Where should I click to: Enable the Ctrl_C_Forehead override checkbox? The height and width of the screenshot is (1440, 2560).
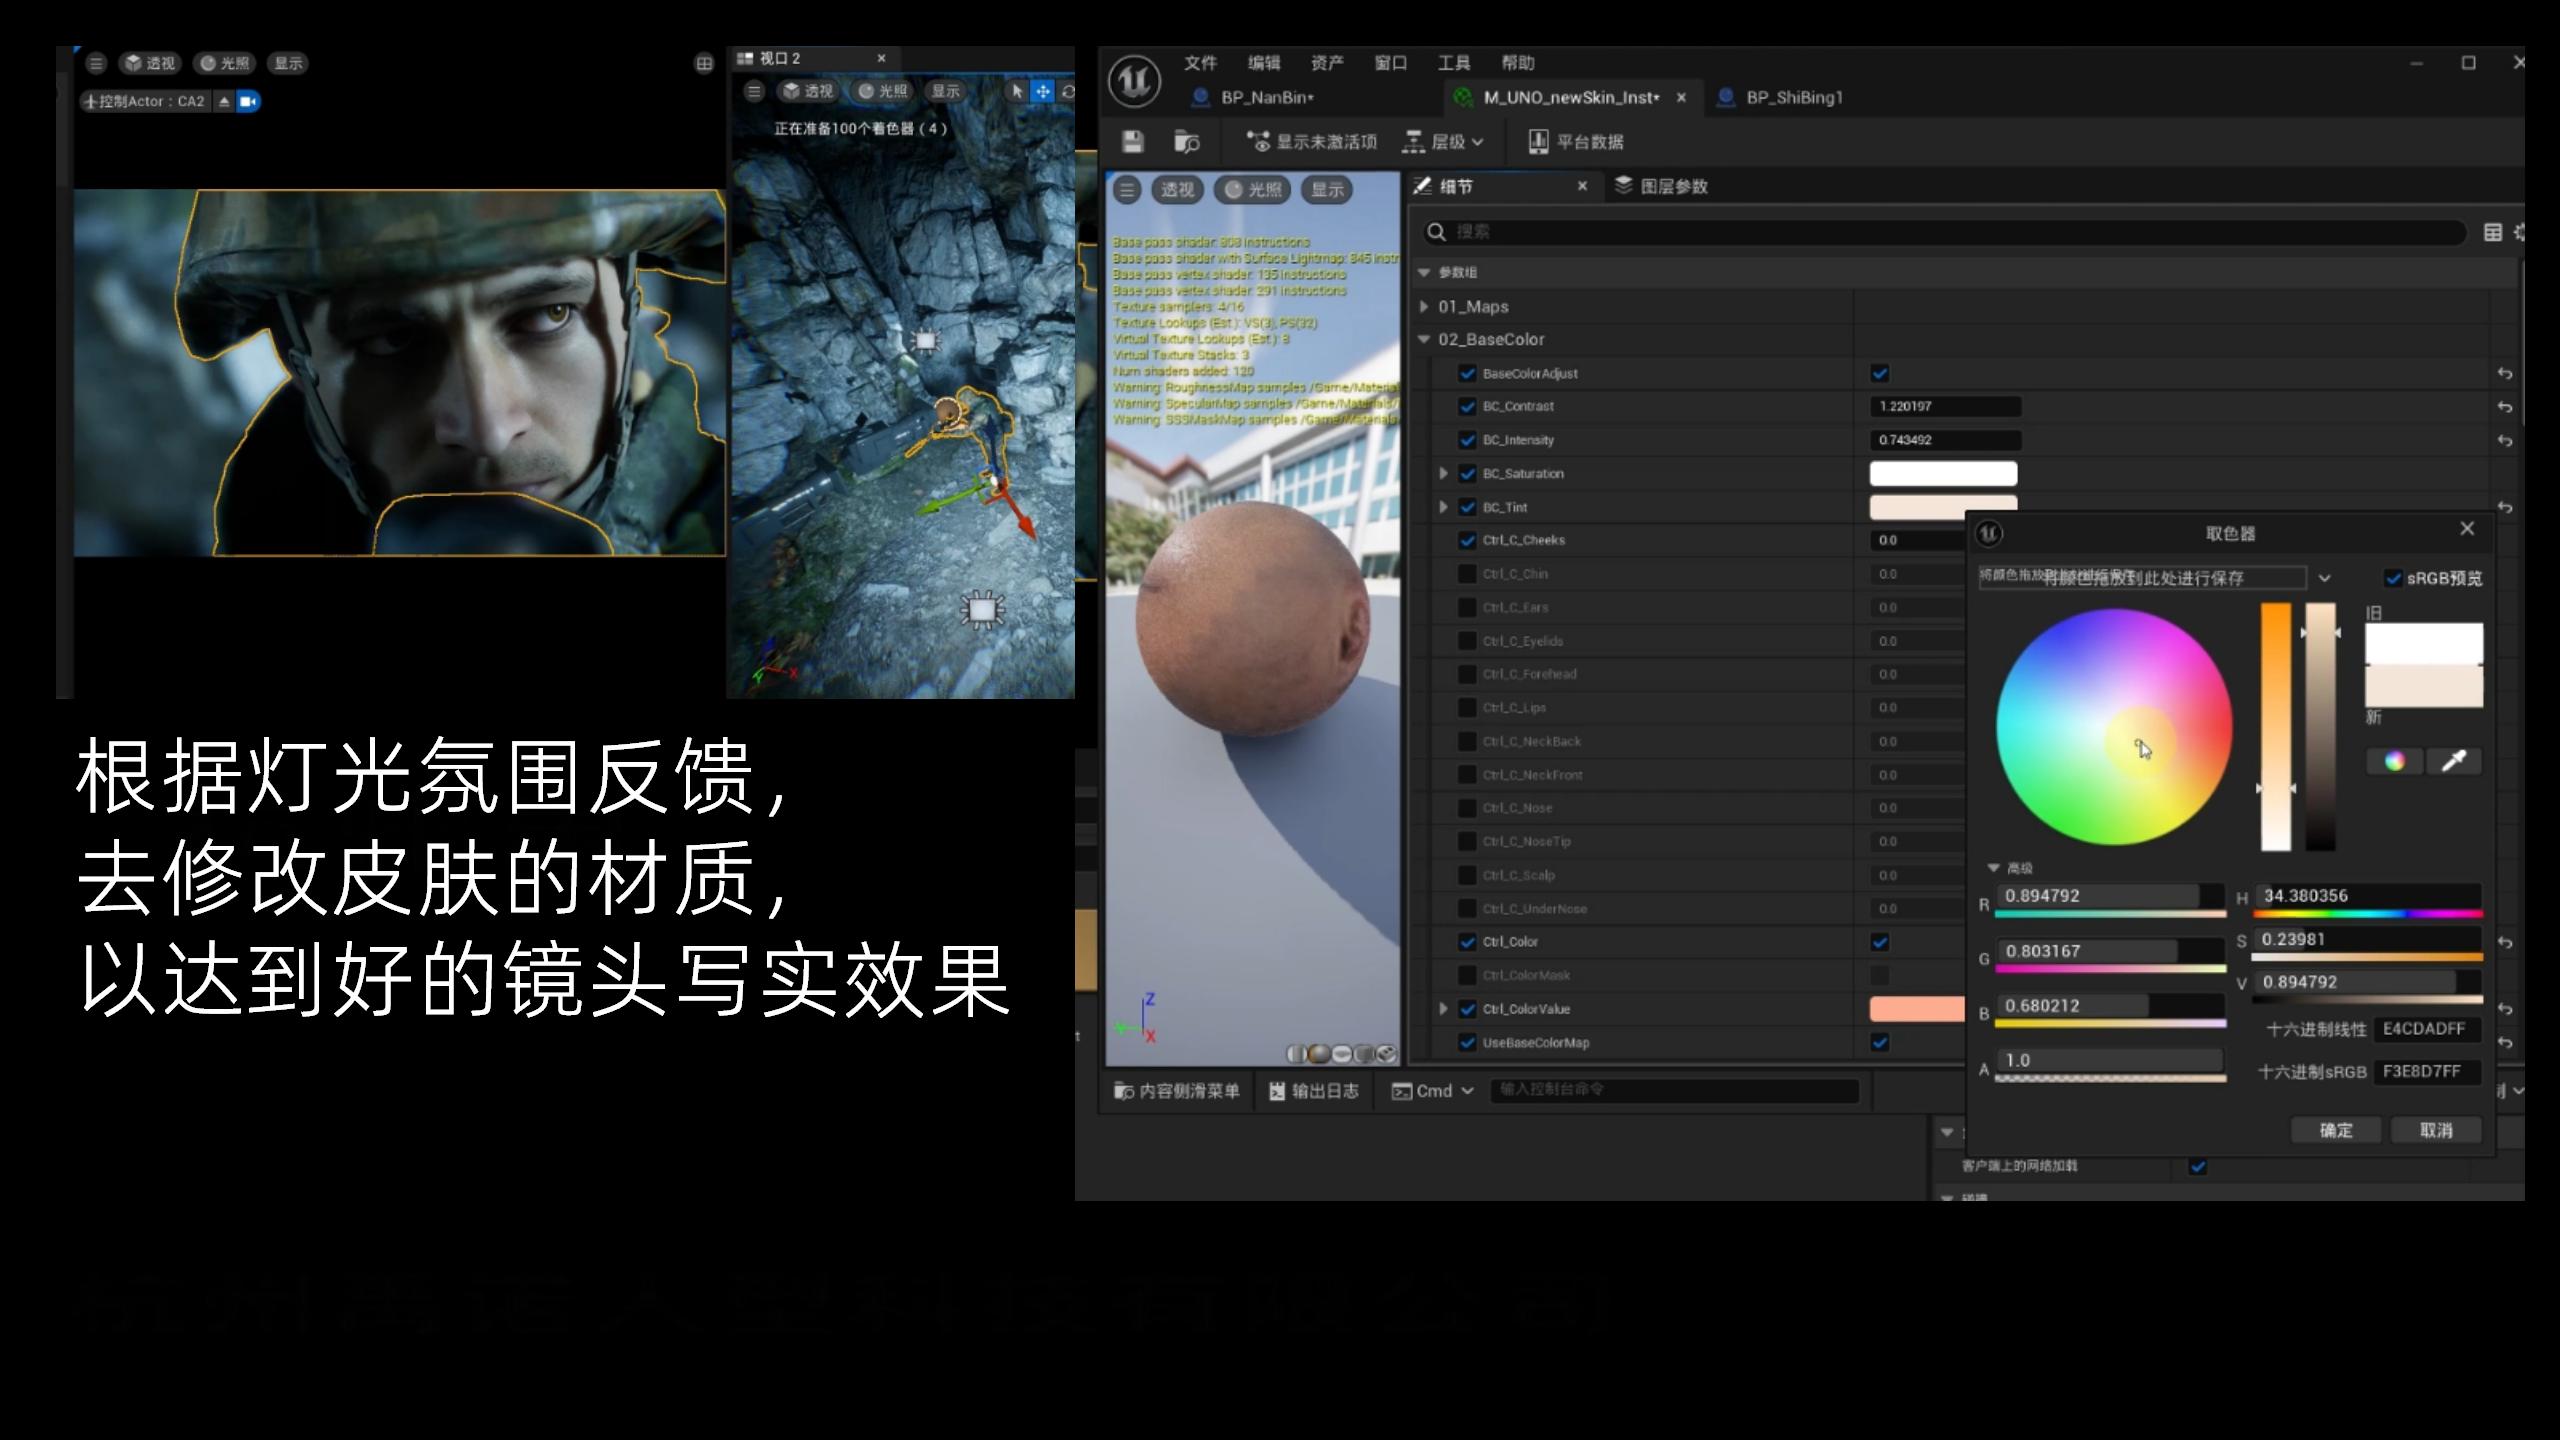(1467, 674)
